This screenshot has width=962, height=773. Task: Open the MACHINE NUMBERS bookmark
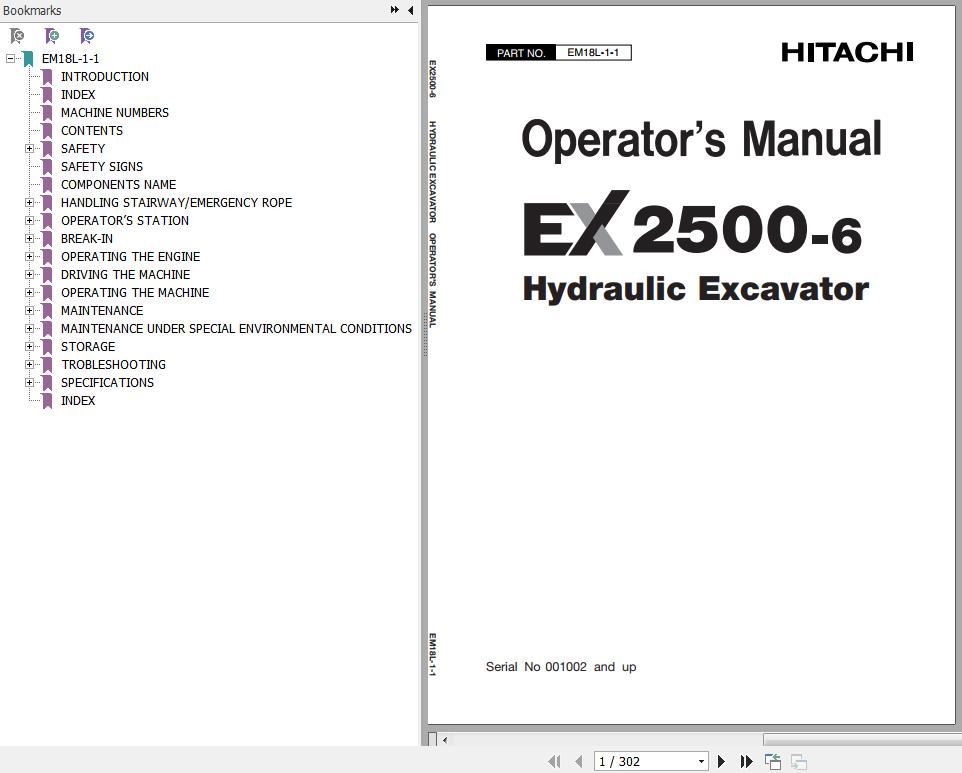point(115,113)
